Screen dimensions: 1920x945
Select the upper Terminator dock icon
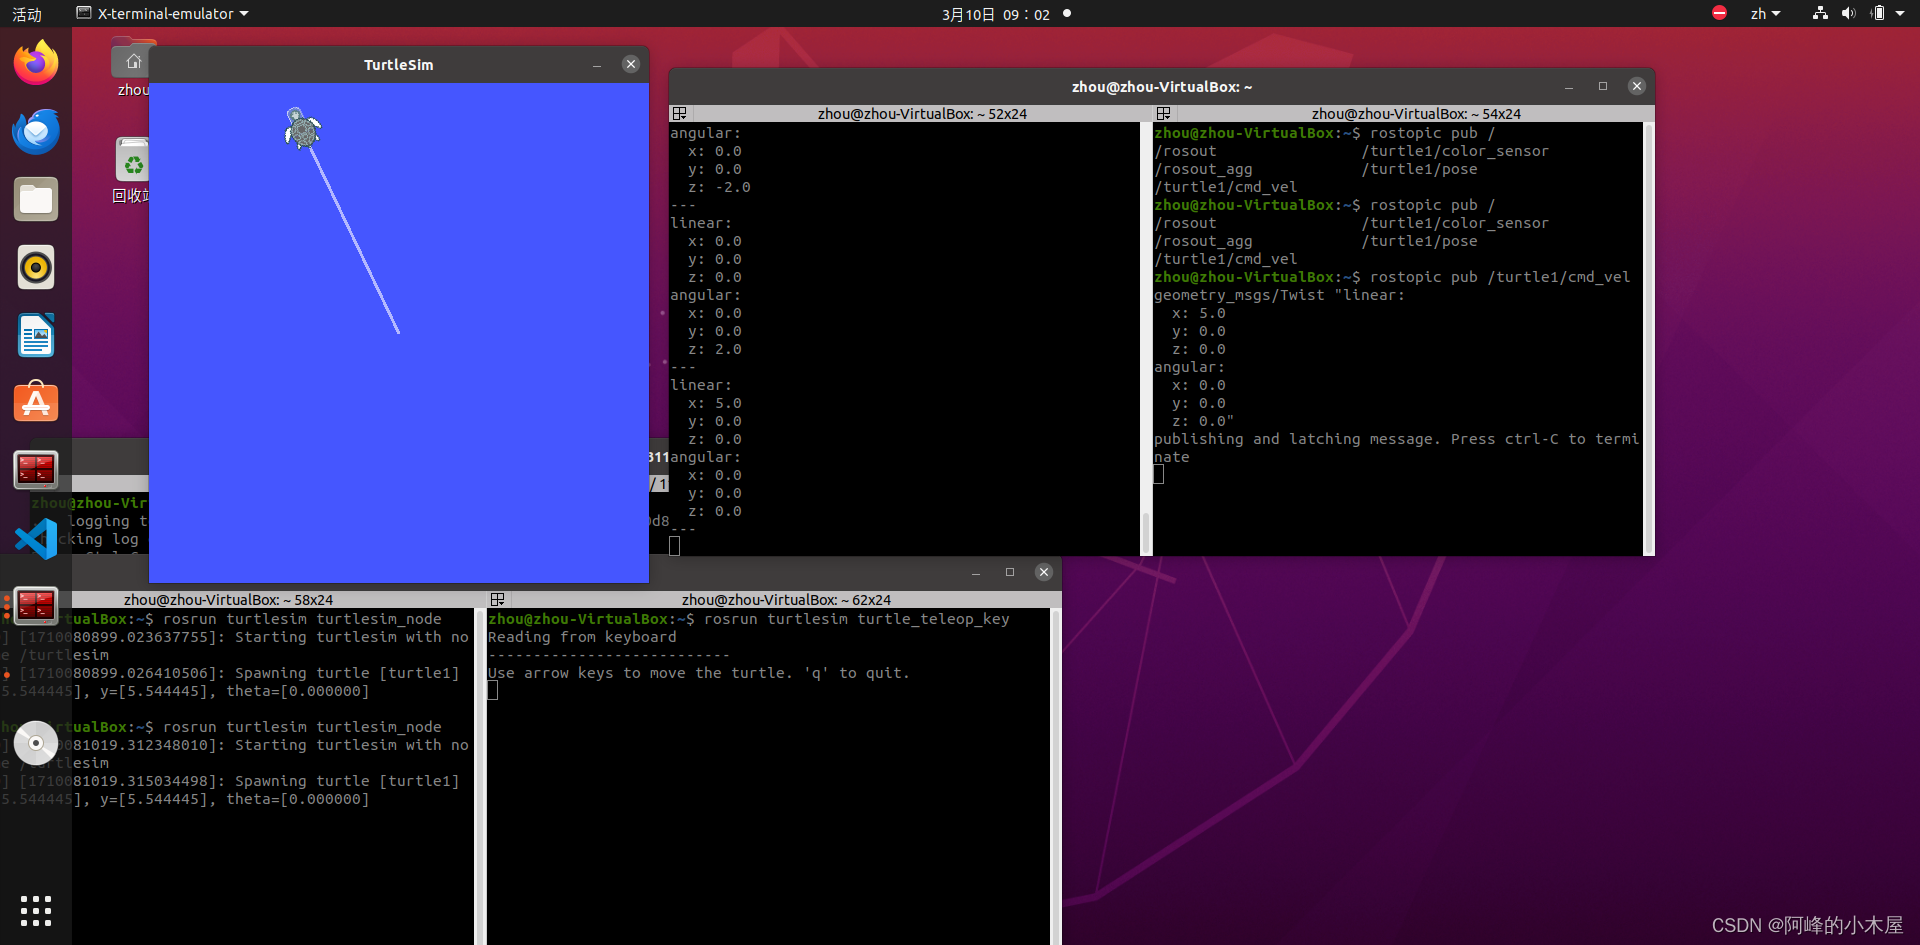[36, 471]
